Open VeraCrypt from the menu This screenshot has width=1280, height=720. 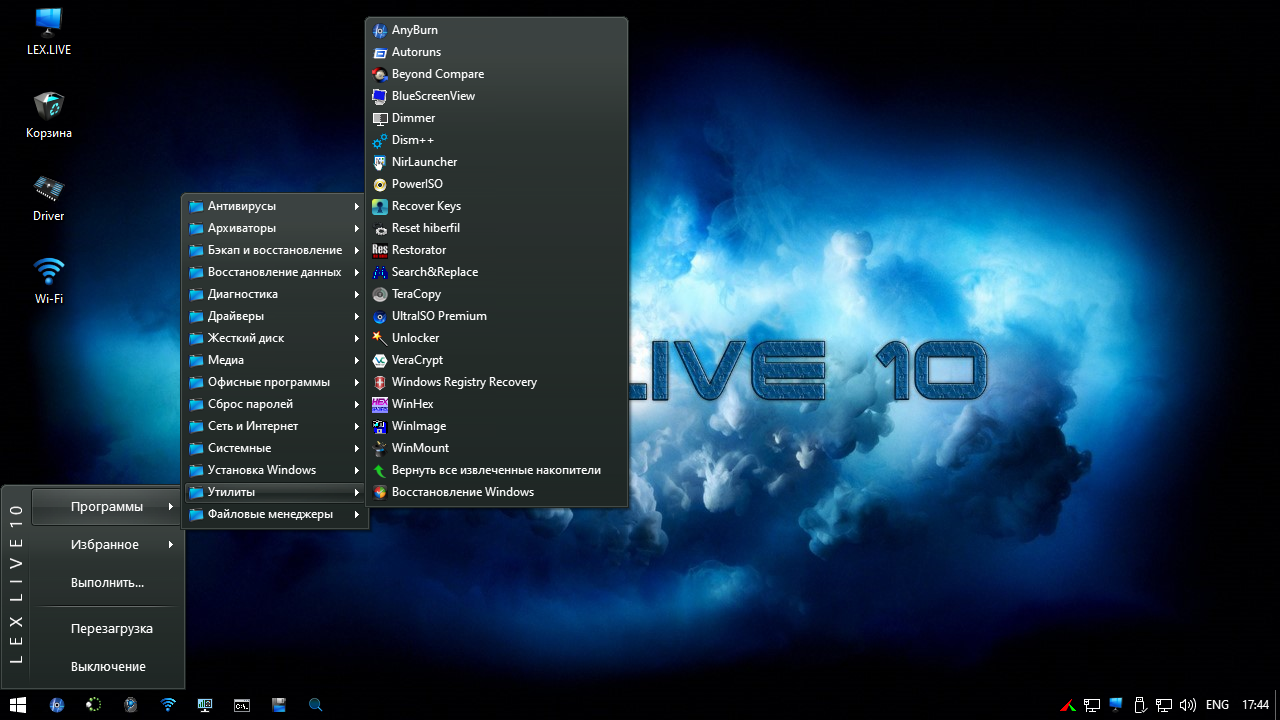(417, 360)
